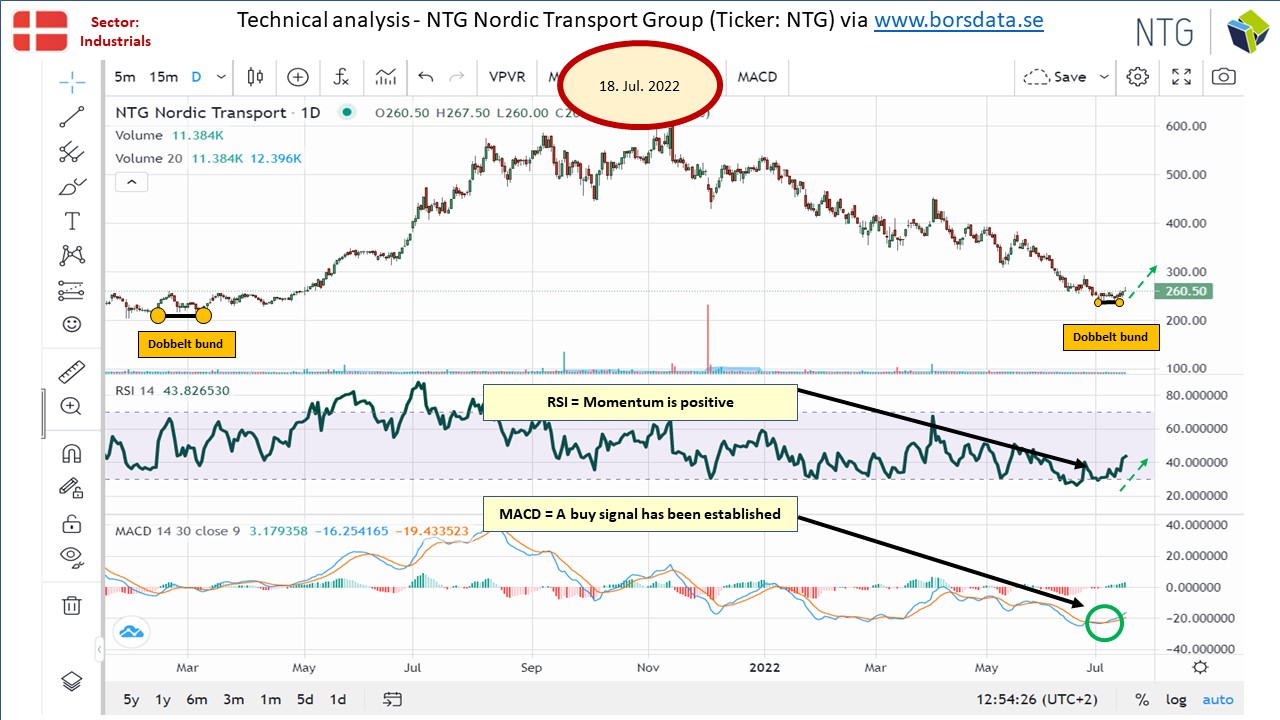Image resolution: width=1280 pixels, height=720 pixels.
Task: Select the D daily interval
Action: pyautogui.click(x=196, y=77)
